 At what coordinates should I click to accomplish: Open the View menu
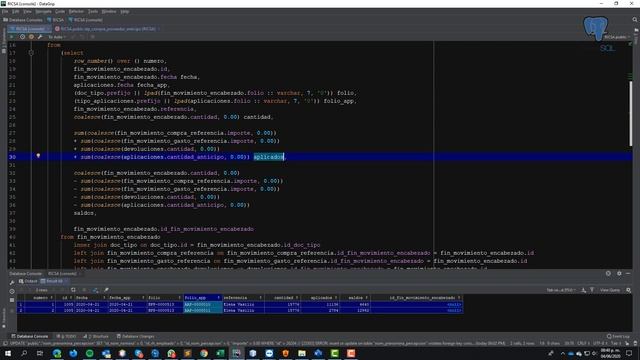27,11
